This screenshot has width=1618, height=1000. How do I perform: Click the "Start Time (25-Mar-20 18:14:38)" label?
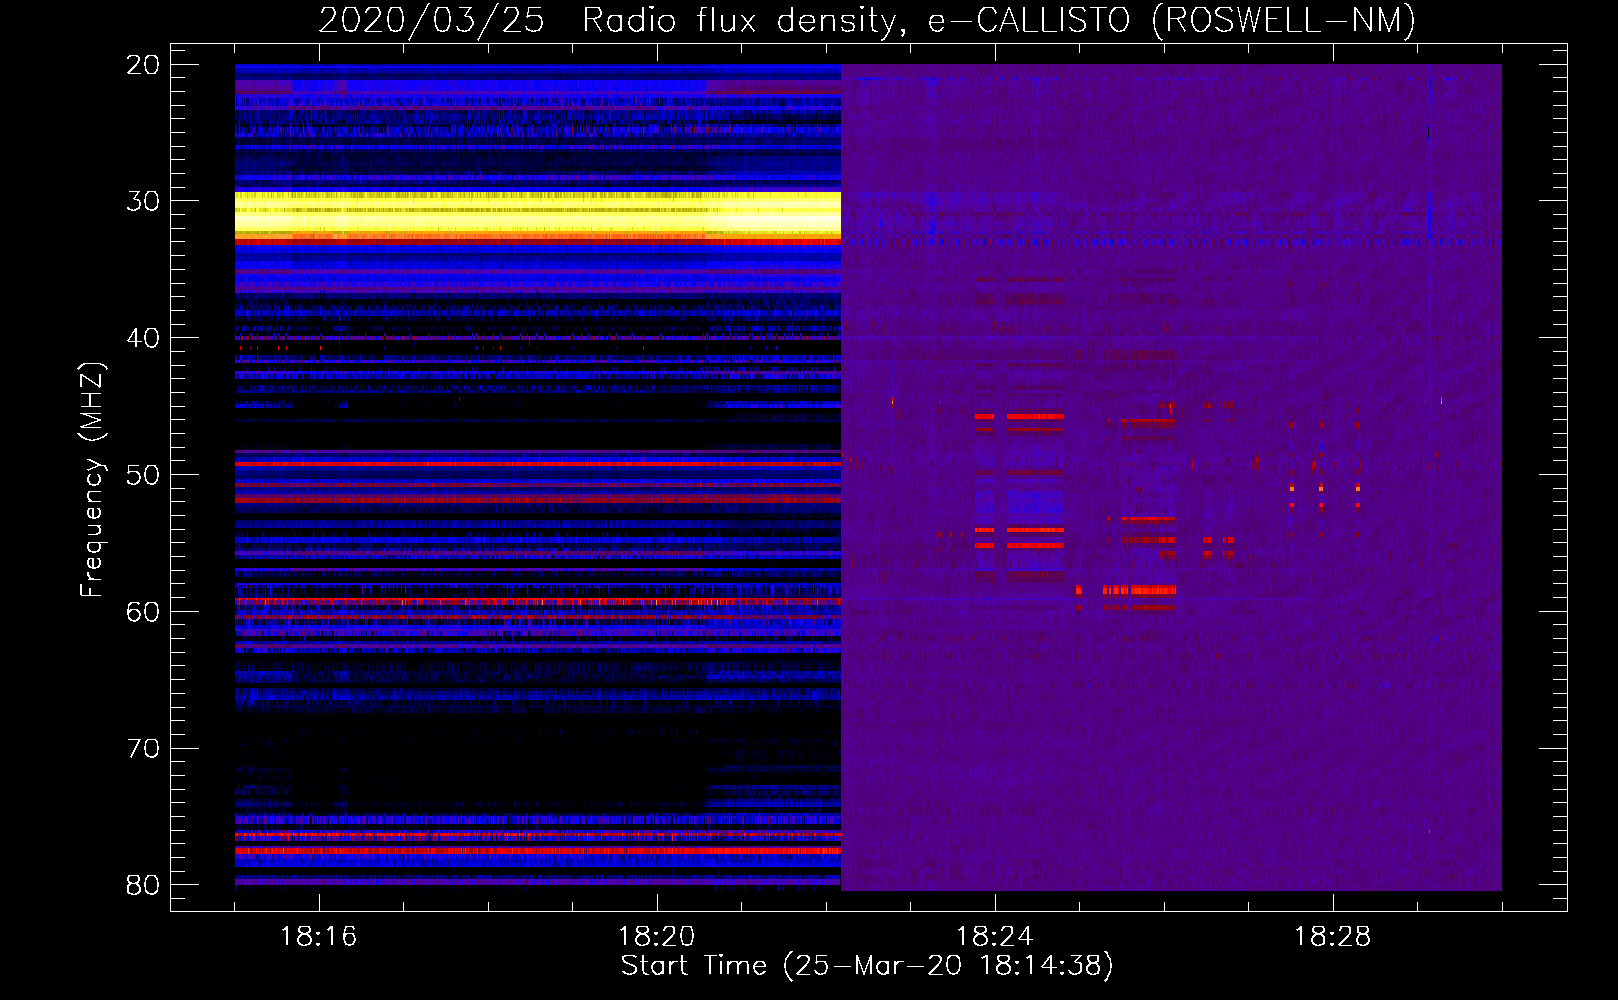point(867,966)
